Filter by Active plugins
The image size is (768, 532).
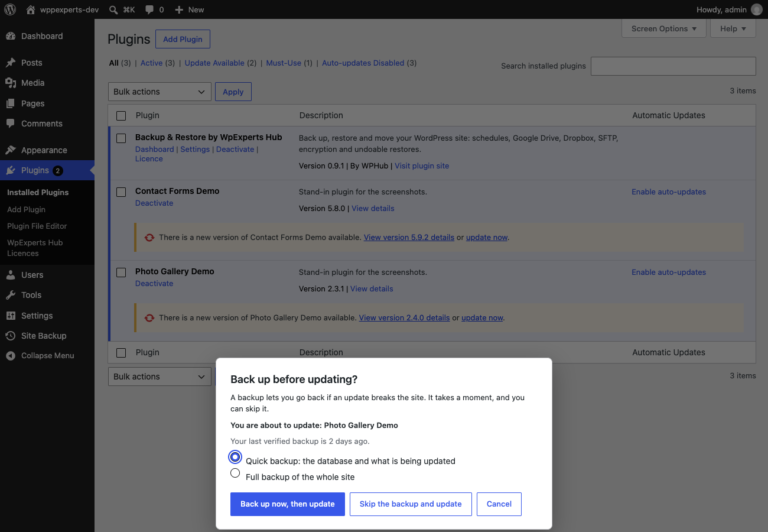pos(151,63)
